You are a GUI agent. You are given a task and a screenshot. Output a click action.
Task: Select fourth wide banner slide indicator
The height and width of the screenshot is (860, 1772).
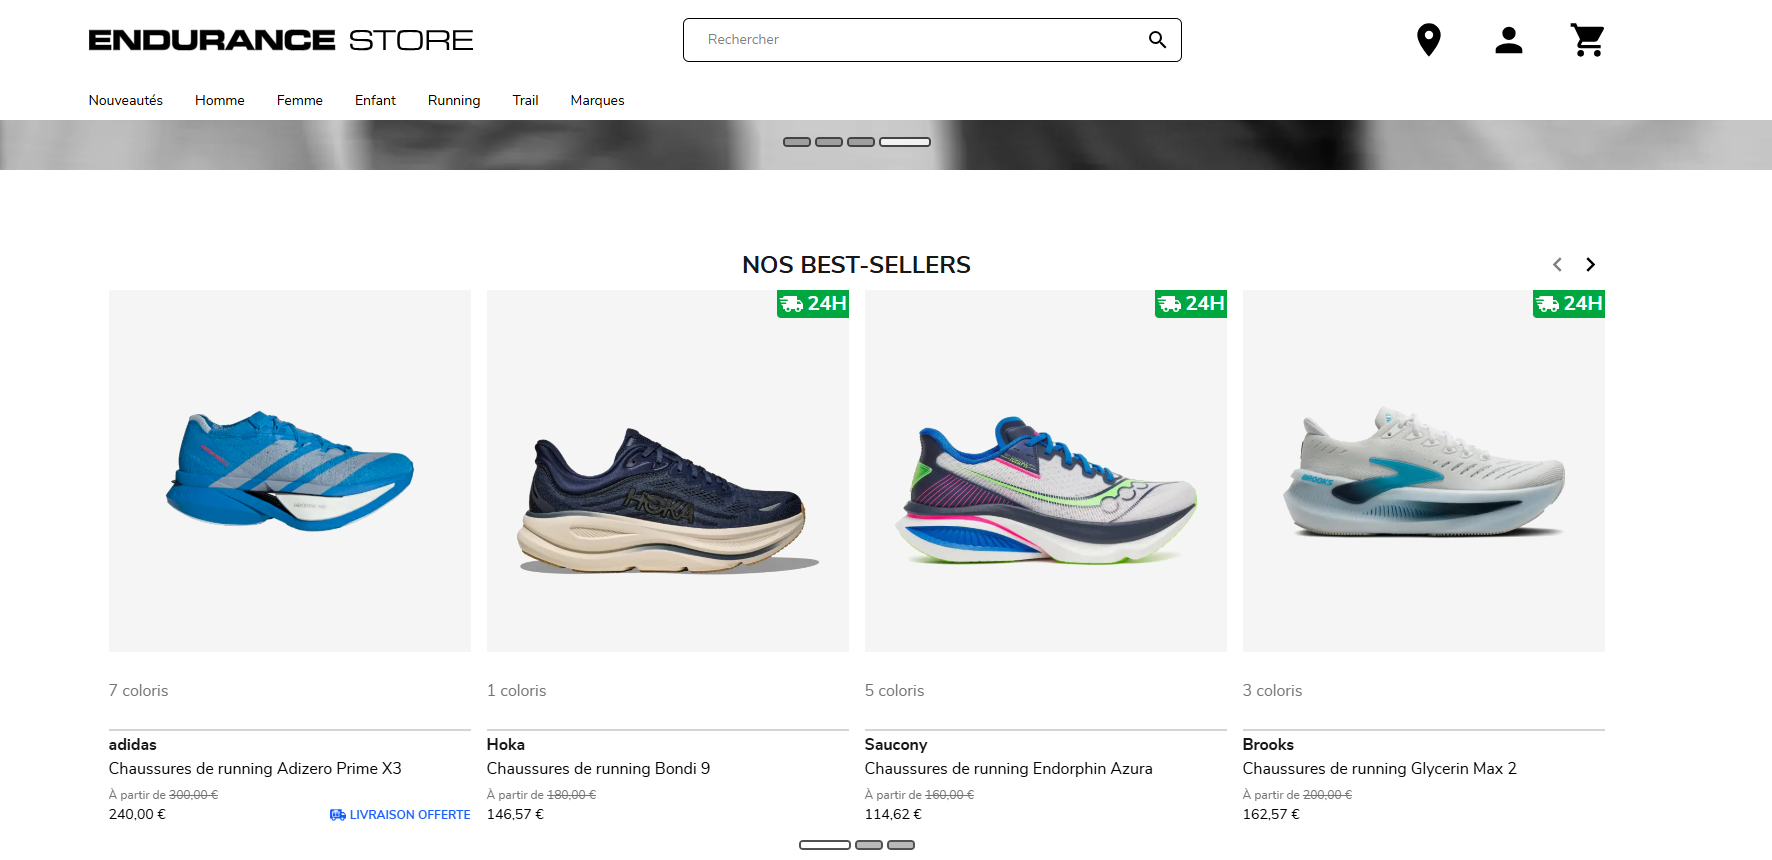pos(905,142)
